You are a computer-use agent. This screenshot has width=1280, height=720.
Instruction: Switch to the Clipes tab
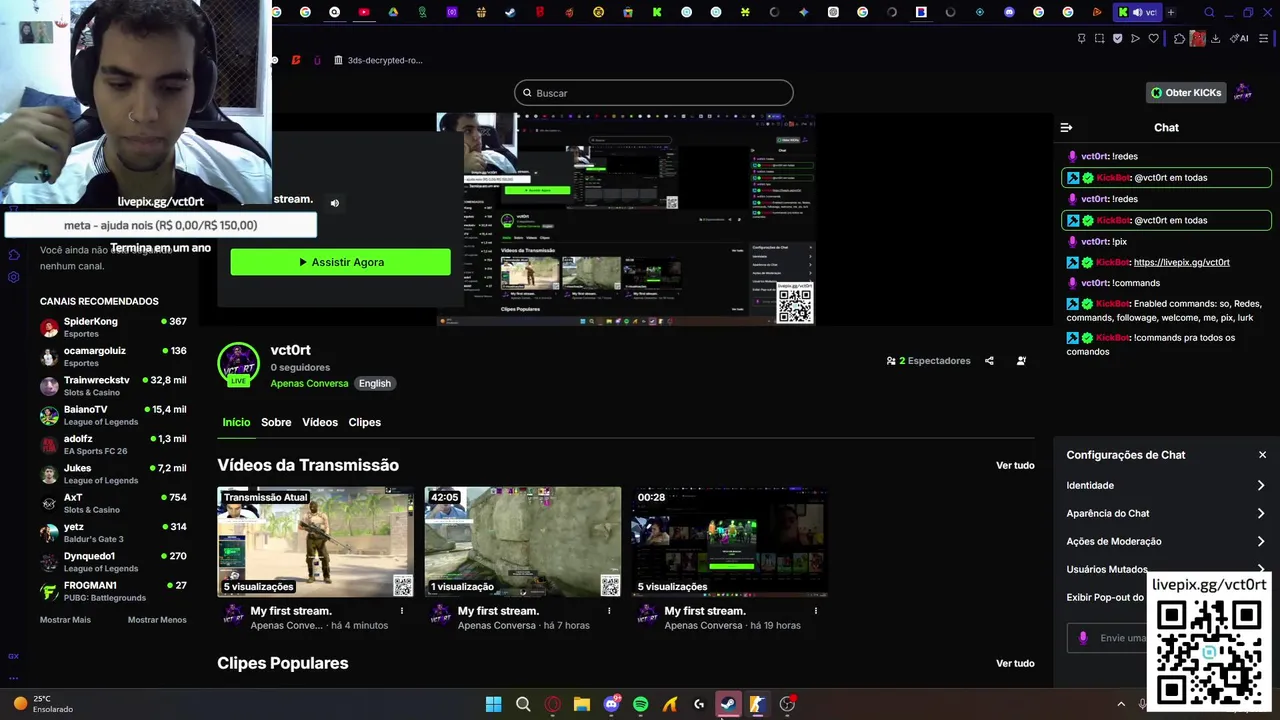364,422
